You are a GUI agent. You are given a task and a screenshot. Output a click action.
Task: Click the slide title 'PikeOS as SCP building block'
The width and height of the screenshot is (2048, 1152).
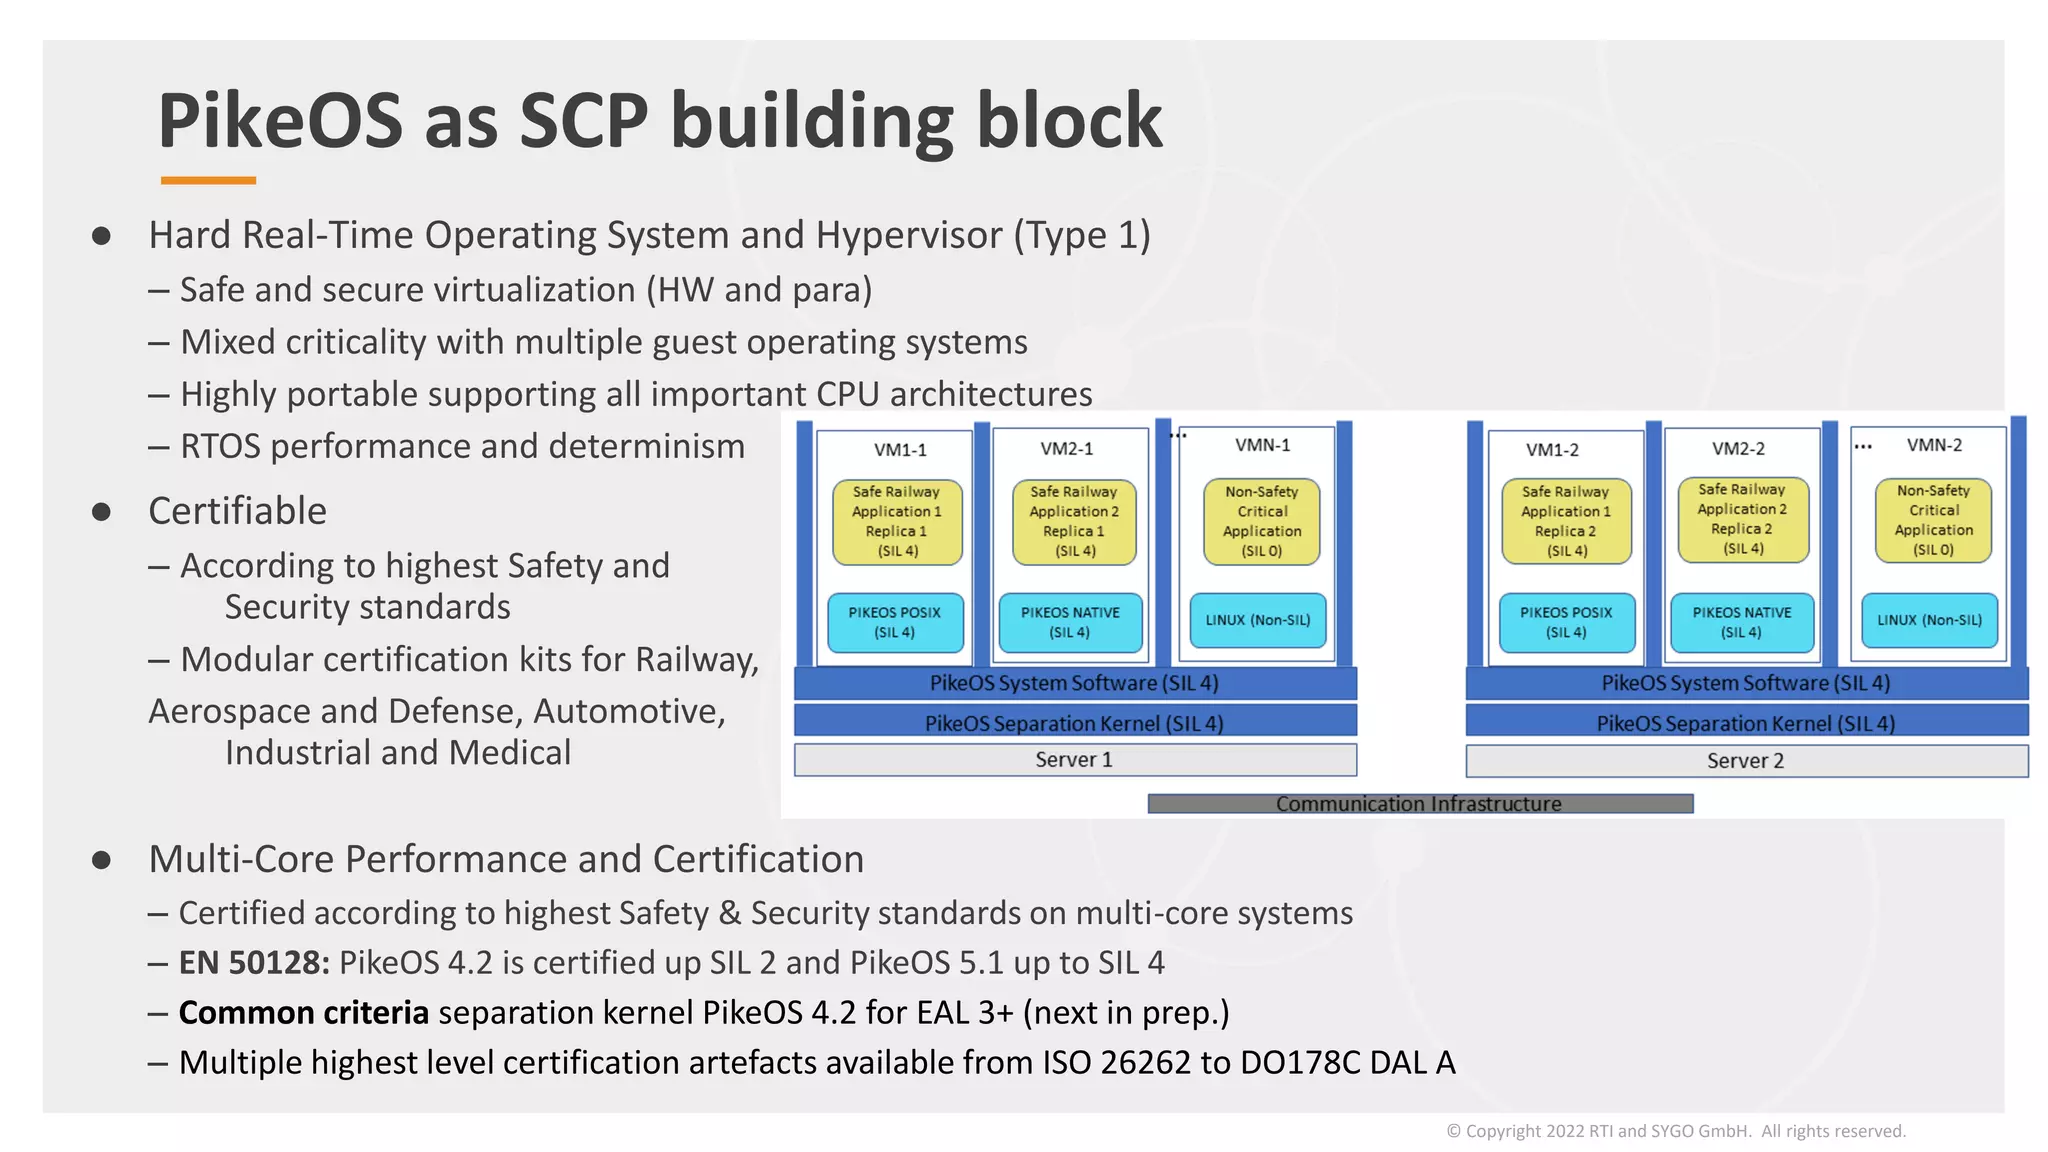click(660, 121)
